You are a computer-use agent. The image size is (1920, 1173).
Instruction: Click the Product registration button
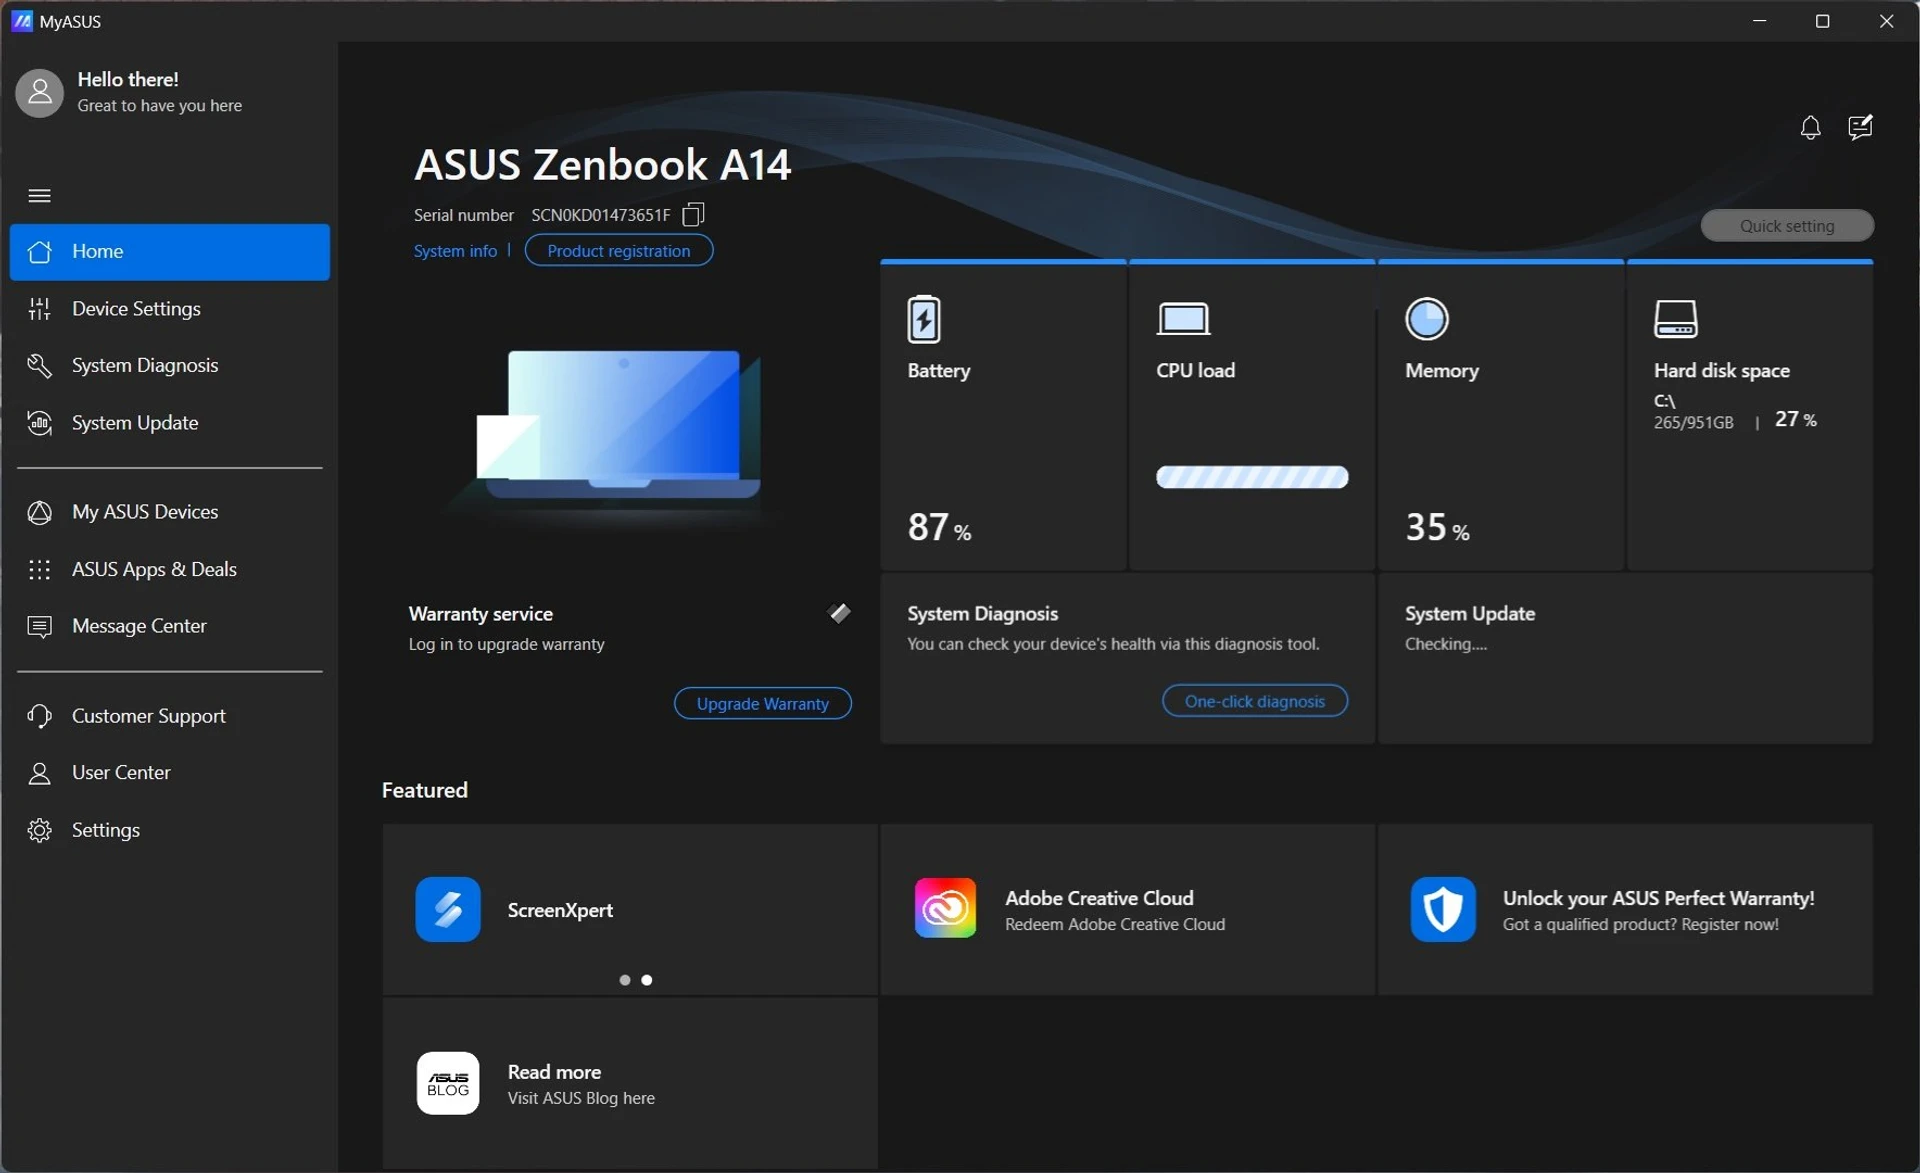click(x=618, y=250)
